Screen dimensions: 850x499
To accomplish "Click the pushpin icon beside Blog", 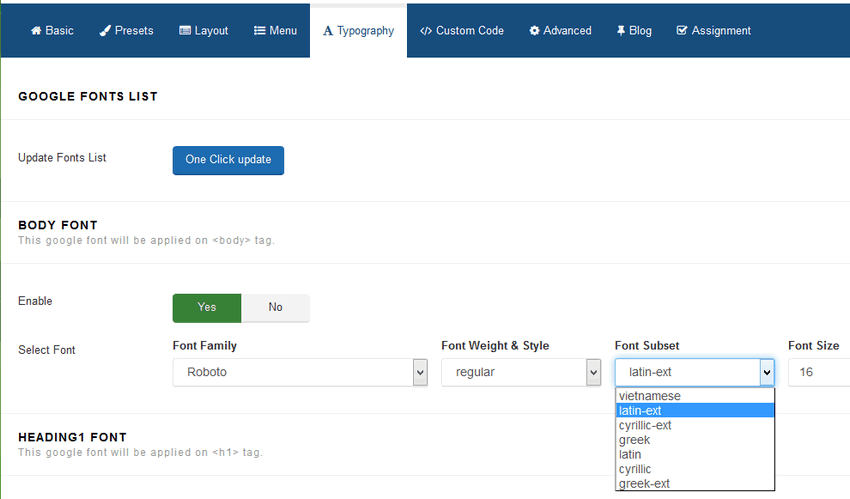I will (x=621, y=31).
